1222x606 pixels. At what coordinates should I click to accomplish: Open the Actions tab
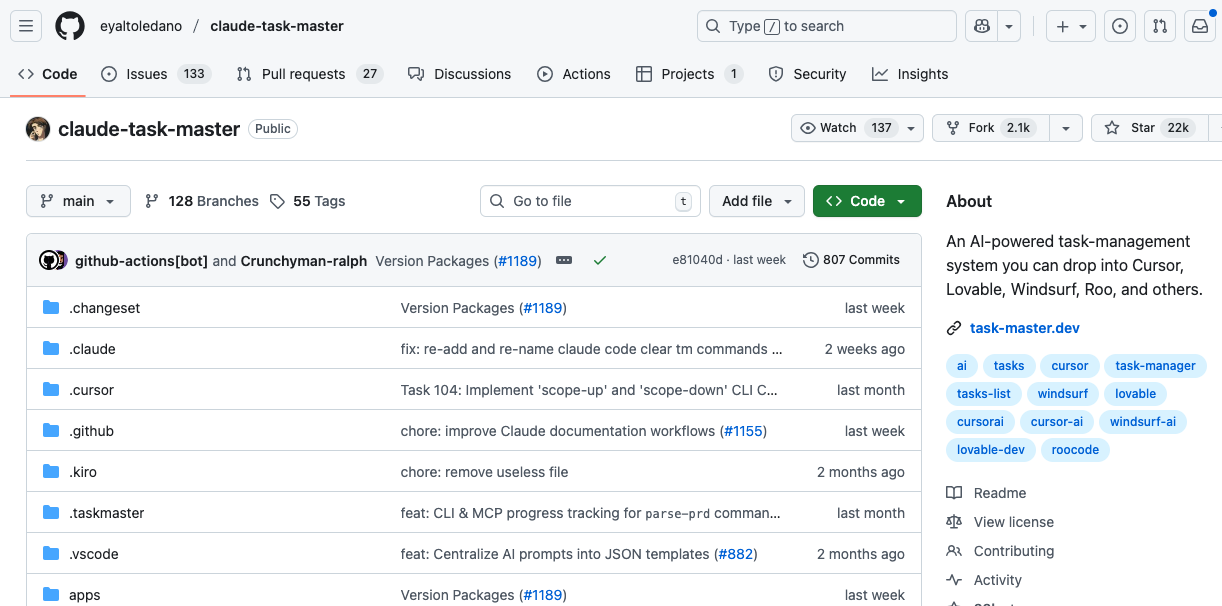(x=574, y=74)
